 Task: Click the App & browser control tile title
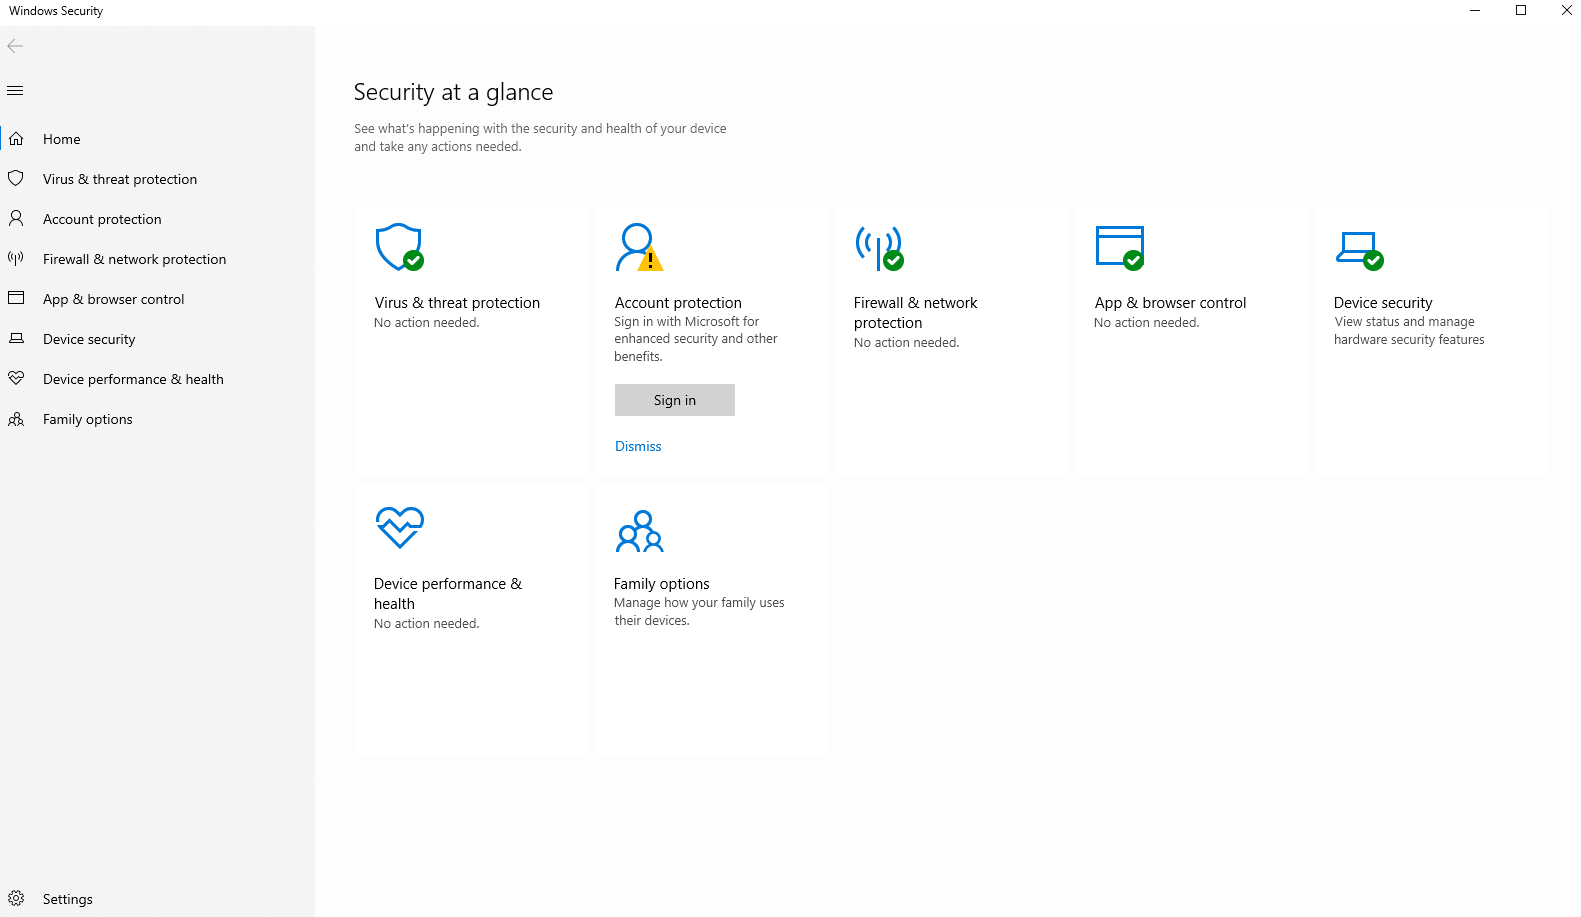coord(1170,303)
